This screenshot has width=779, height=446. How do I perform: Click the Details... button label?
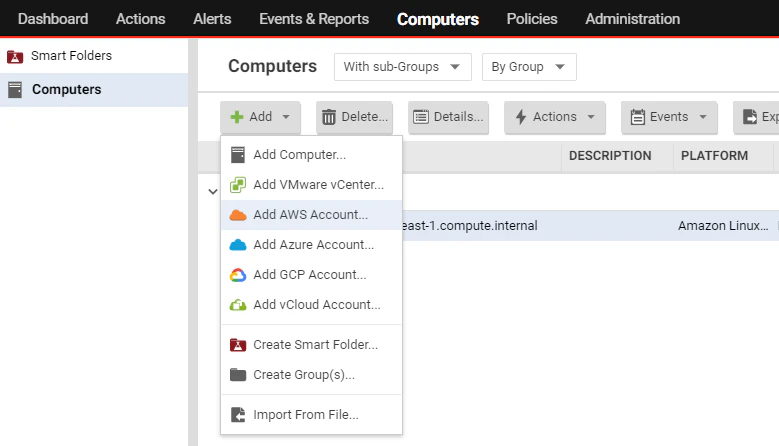459,117
